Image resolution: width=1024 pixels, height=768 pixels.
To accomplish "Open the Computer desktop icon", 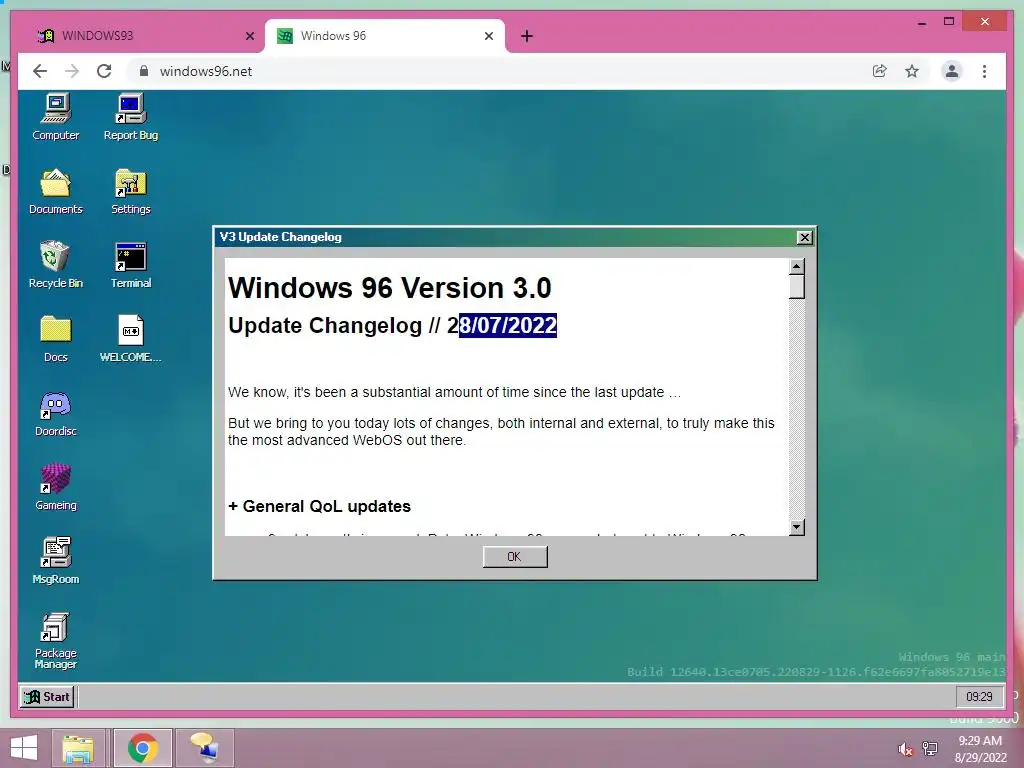I will click(x=56, y=118).
